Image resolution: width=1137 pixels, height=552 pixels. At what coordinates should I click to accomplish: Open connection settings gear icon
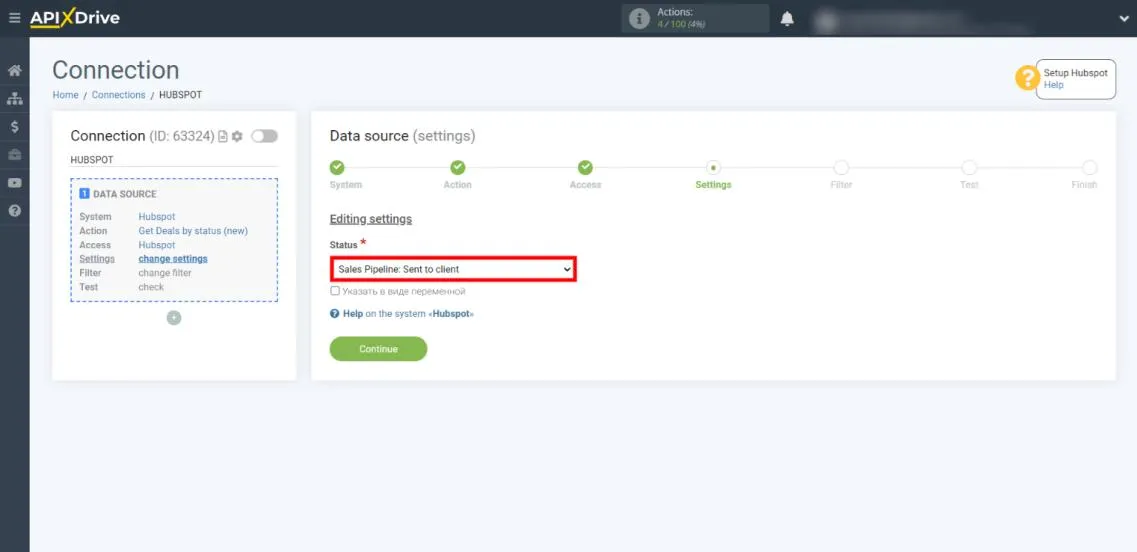pyautogui.click(x=238, y=136)
